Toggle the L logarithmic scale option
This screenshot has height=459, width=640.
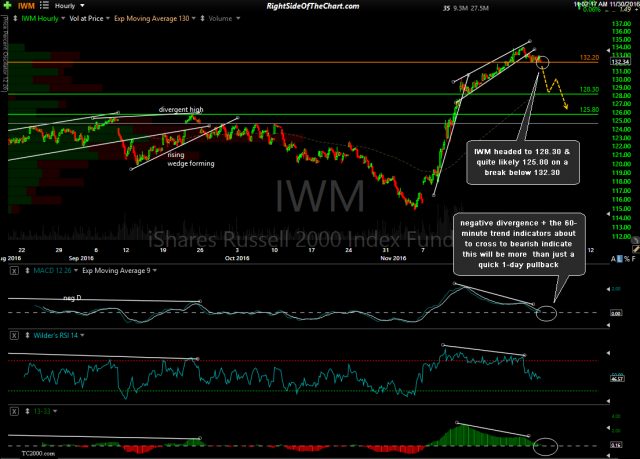620,259
